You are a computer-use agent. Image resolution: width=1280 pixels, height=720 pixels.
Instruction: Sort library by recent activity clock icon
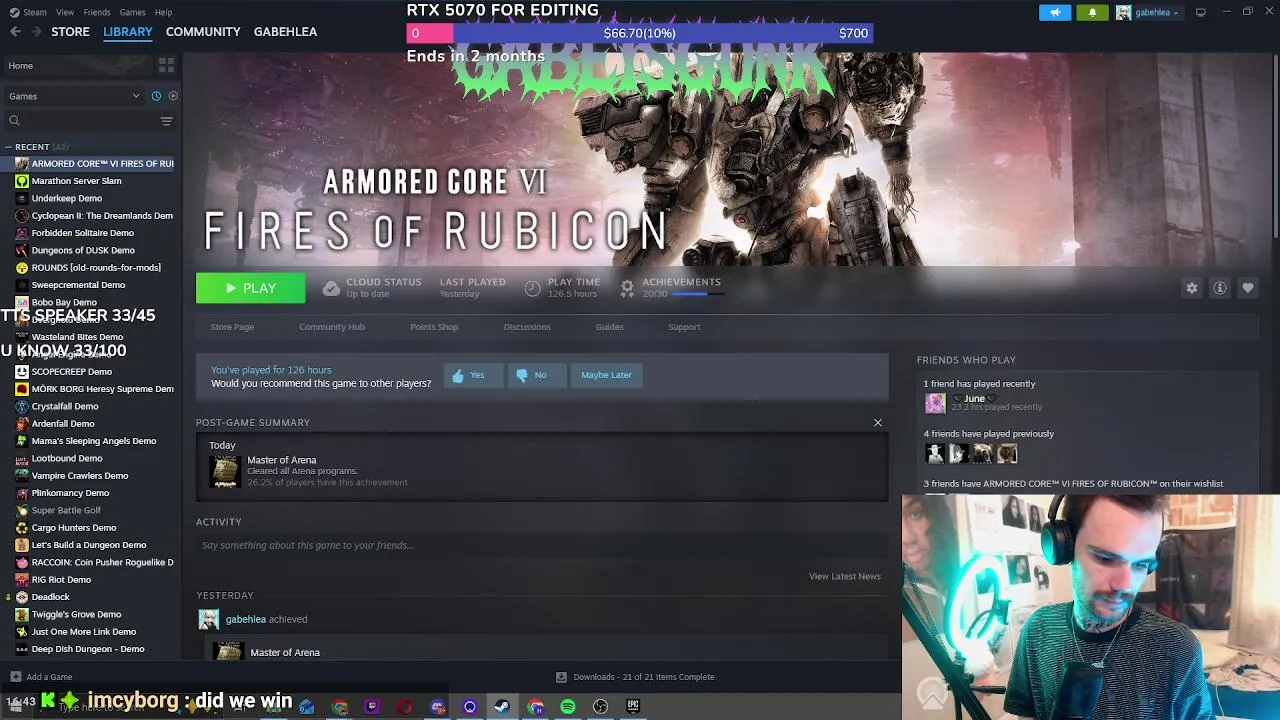click(156, 96)
